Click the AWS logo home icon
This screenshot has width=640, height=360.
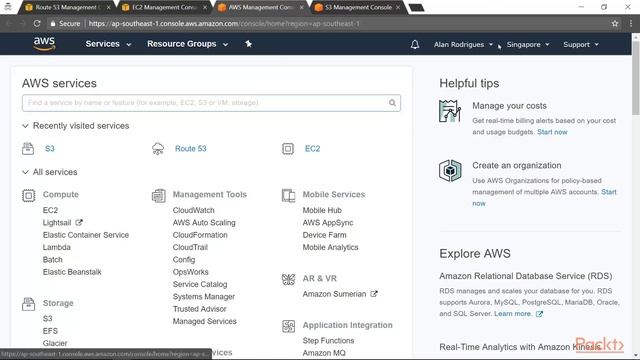pos(44,44)
